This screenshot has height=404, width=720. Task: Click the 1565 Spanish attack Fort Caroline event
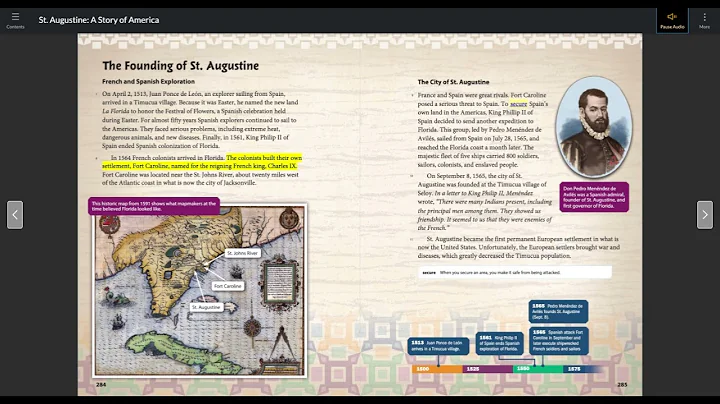(558, 340)
